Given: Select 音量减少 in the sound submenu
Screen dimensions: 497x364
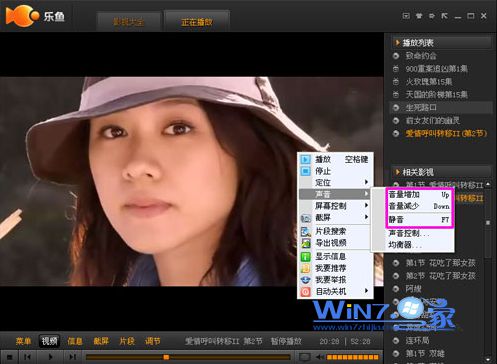Looking at the screenshot, I should coord(419,206).
